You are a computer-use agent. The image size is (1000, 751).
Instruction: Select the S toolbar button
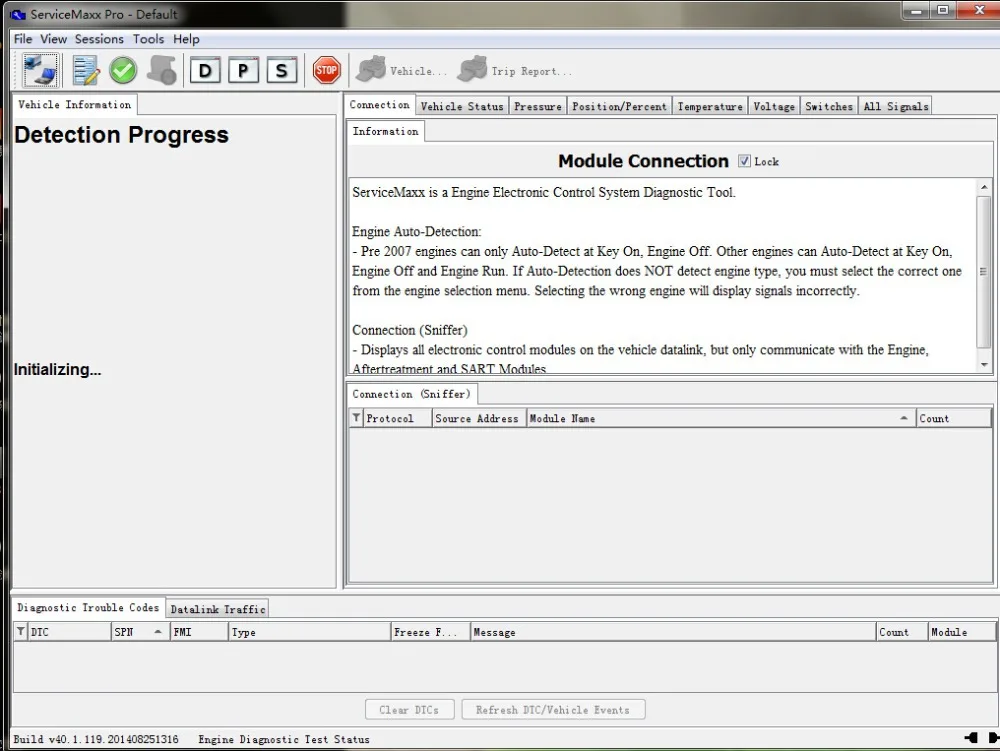(x=281, y=70)
